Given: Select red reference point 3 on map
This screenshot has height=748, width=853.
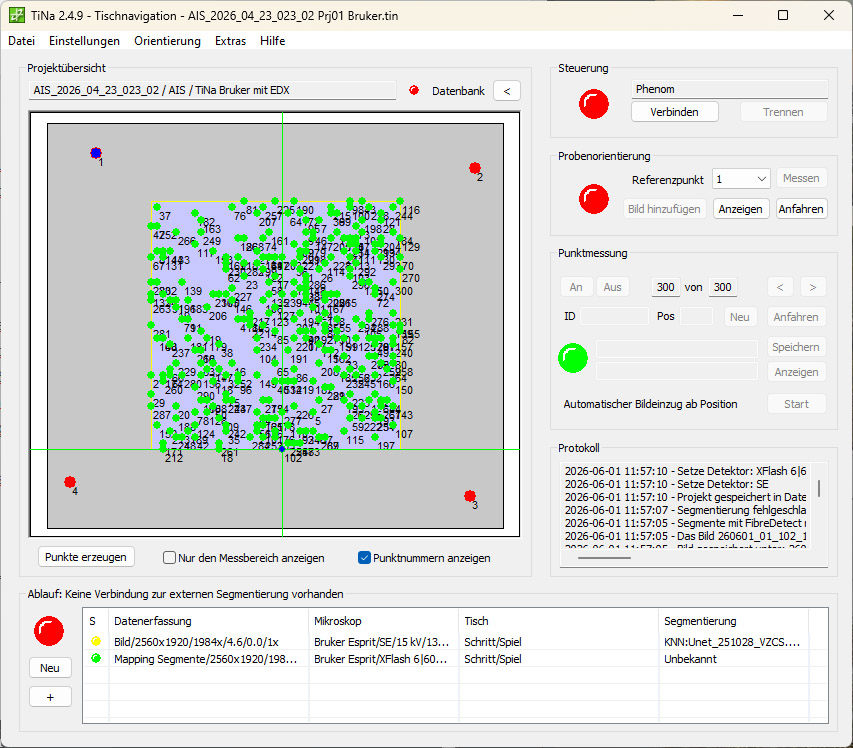Looking at the screenshot, I should pos(470,496).
